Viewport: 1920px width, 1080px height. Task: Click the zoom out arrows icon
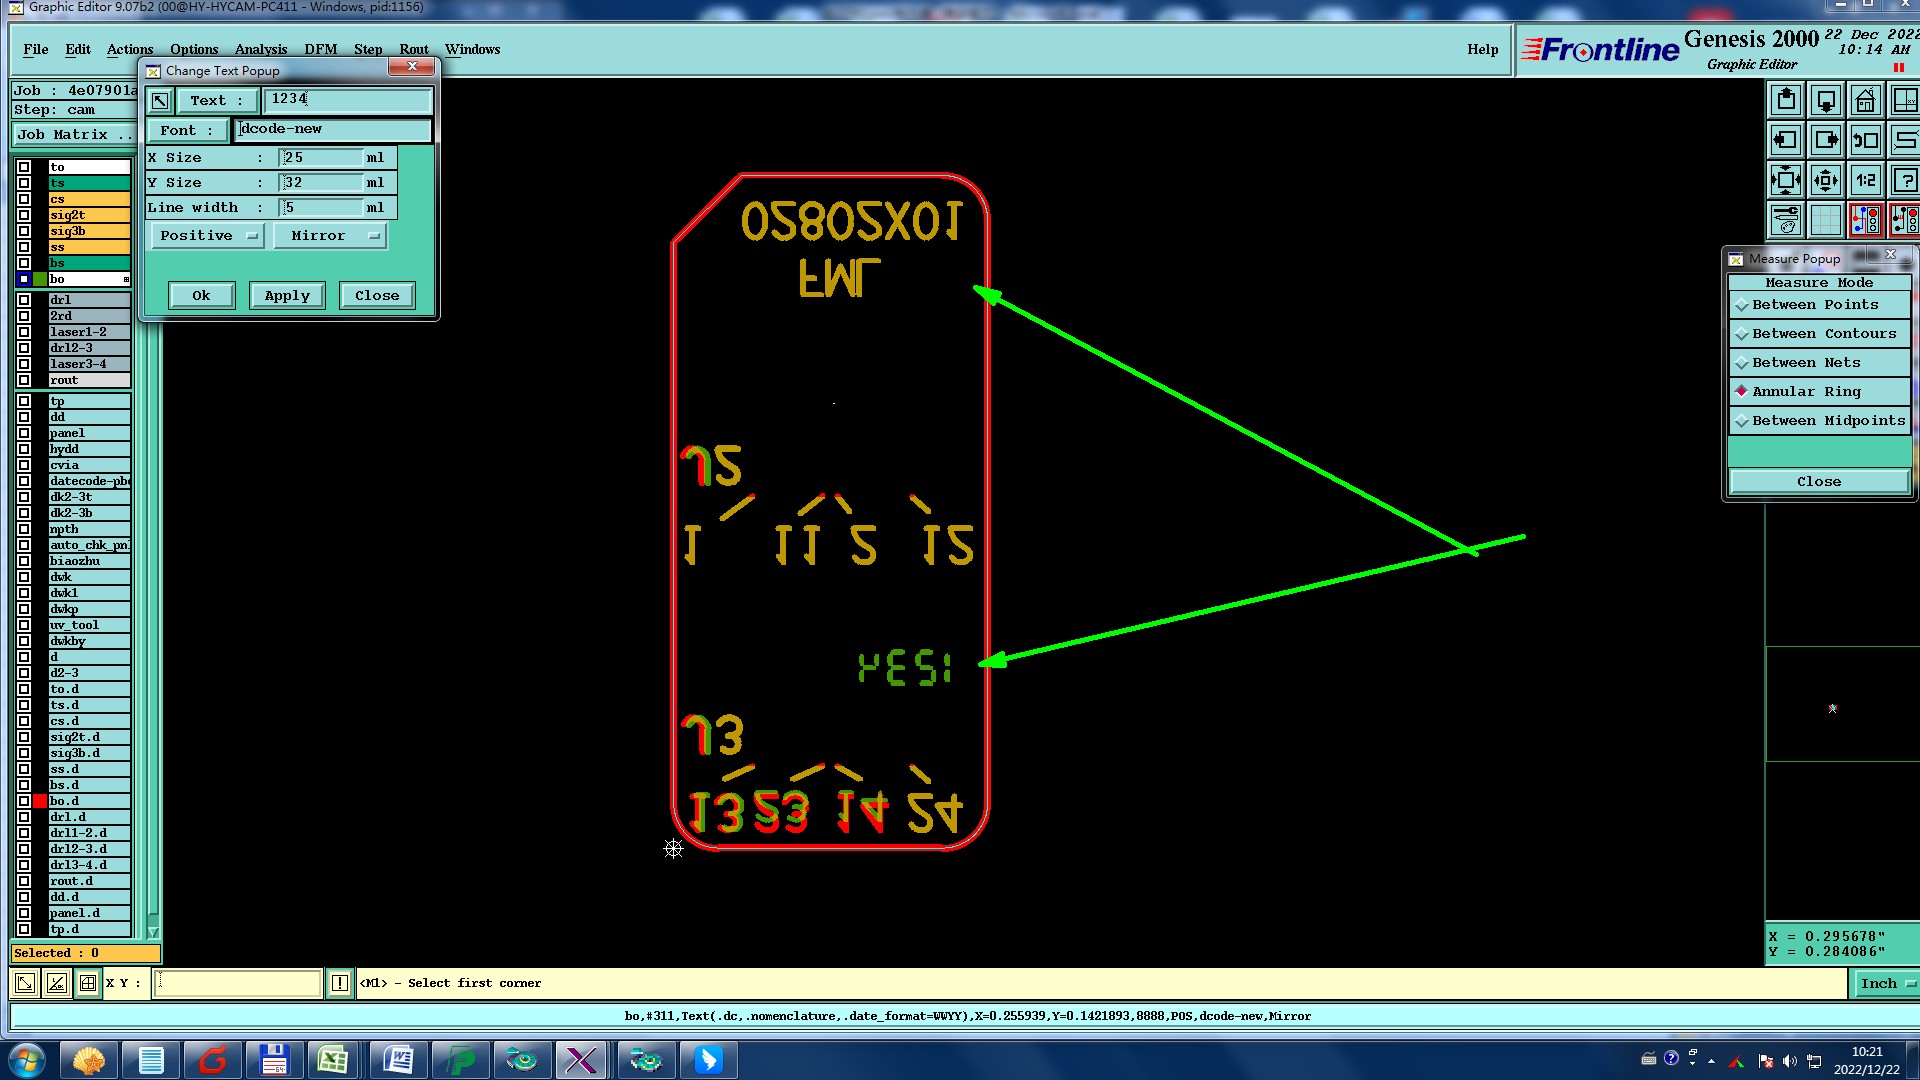[x=1825, y=181]
